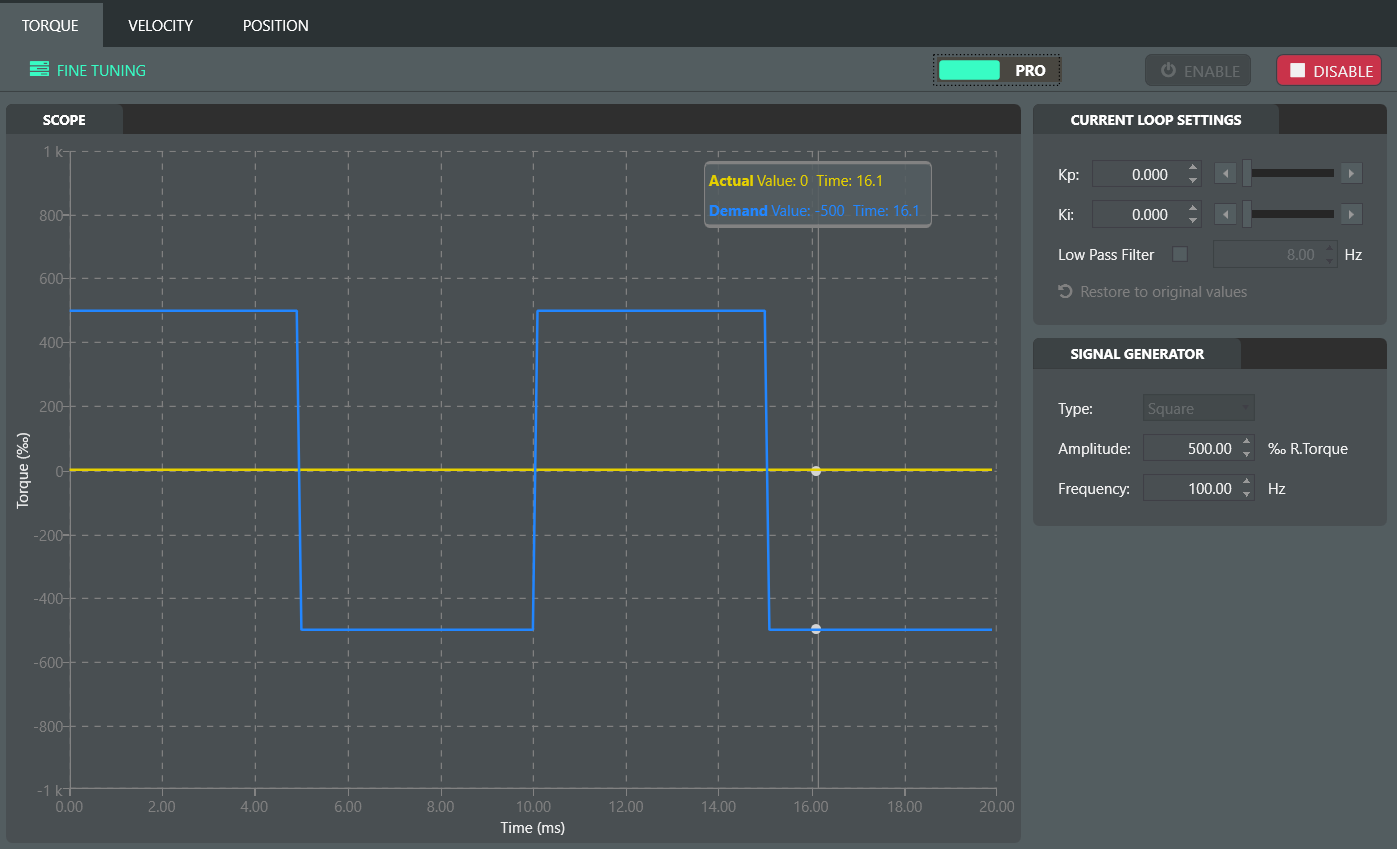Open the signal Type dropdown

coord(1198,408)
